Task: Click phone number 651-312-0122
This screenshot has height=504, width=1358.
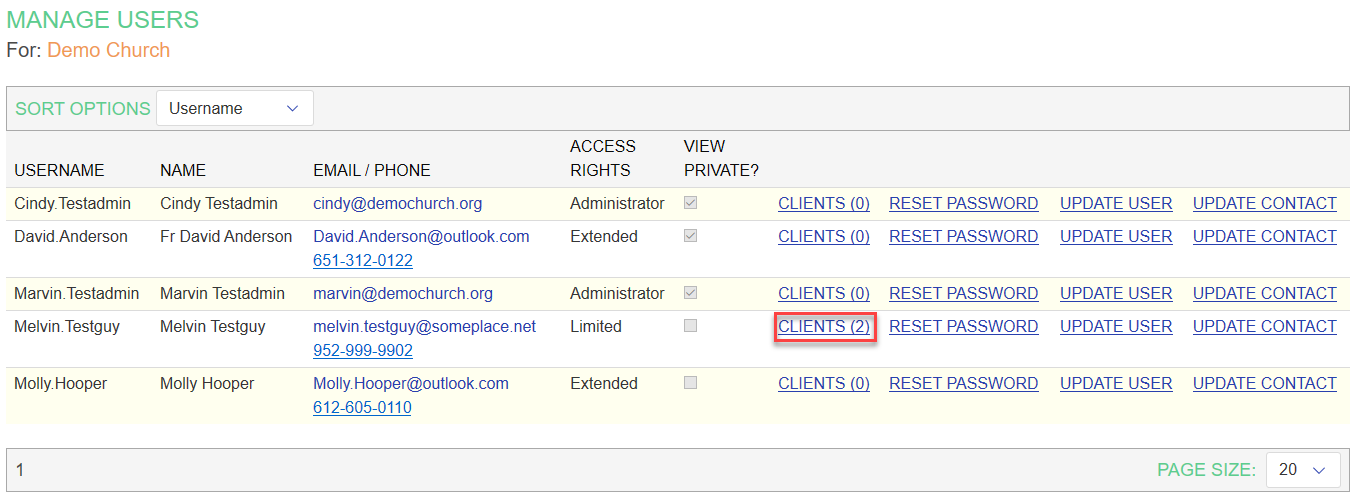Action: pyautogui.click(x=363, y=260)
